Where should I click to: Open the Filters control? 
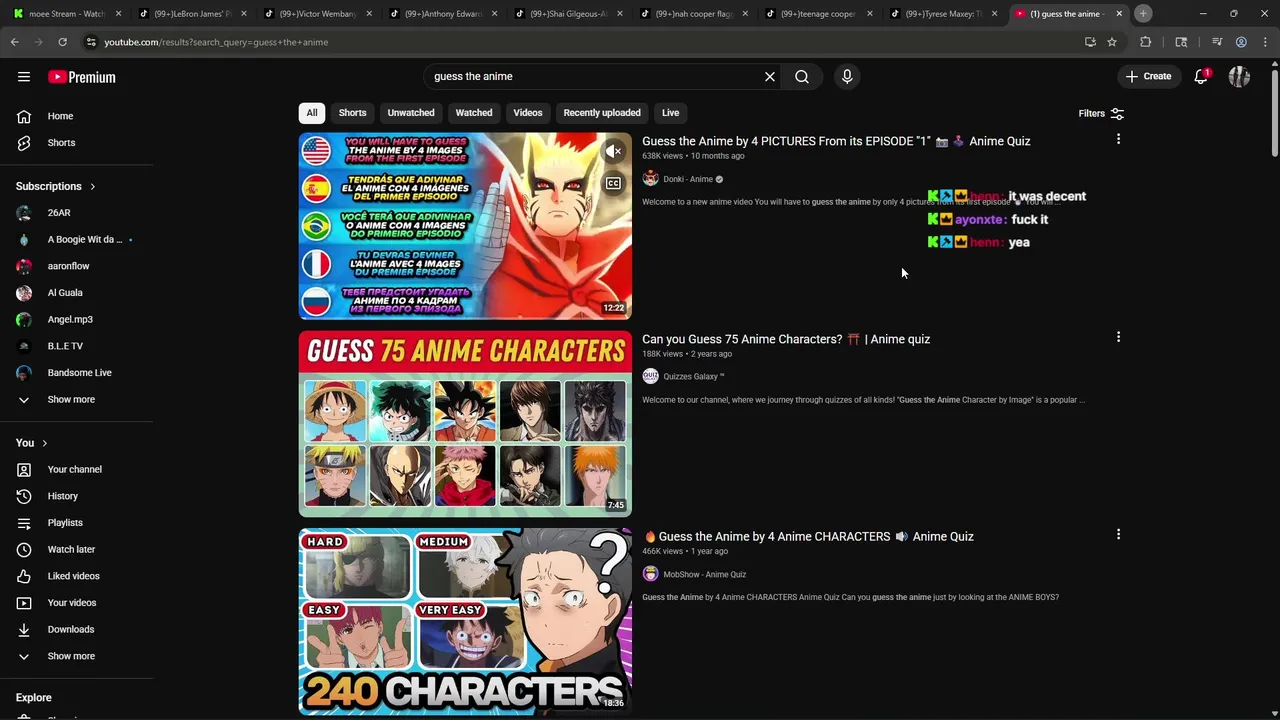(x=1101, y=114)
